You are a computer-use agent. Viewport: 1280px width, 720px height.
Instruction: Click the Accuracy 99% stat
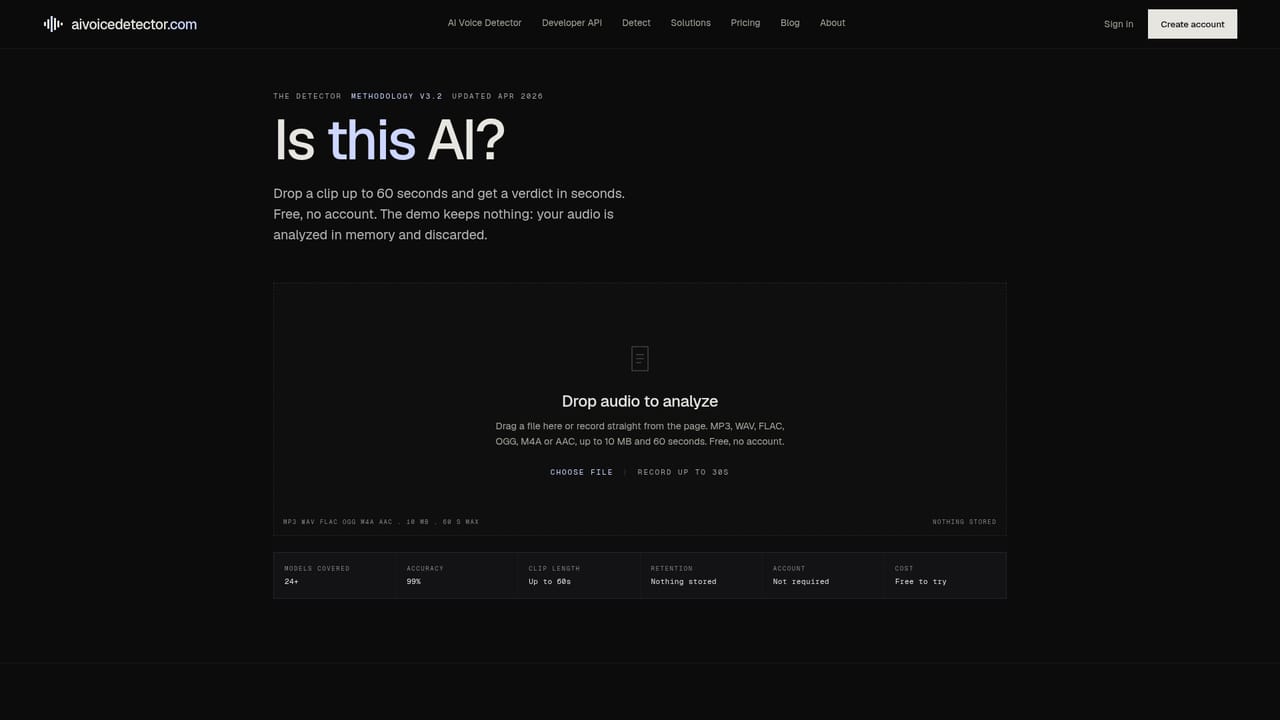point(457,575)
